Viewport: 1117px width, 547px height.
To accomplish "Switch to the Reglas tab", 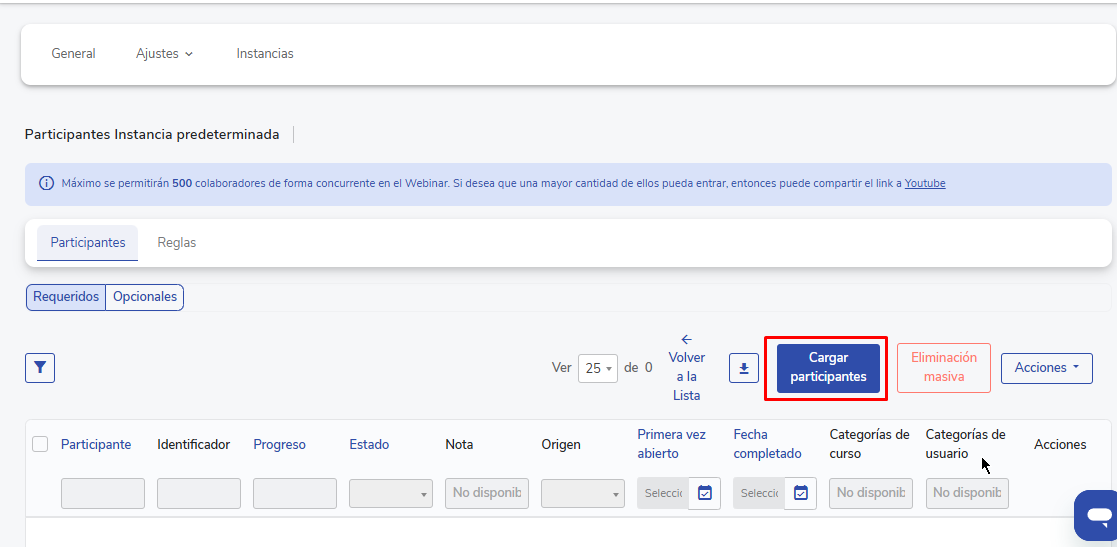I will (x=177, y=243).
